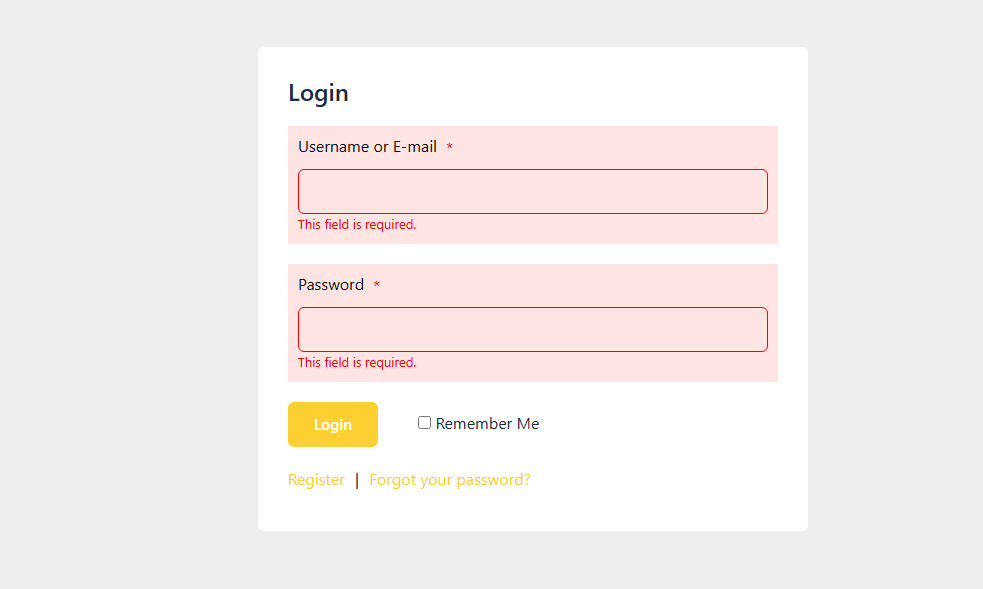Click the yellow Login button

332,424
